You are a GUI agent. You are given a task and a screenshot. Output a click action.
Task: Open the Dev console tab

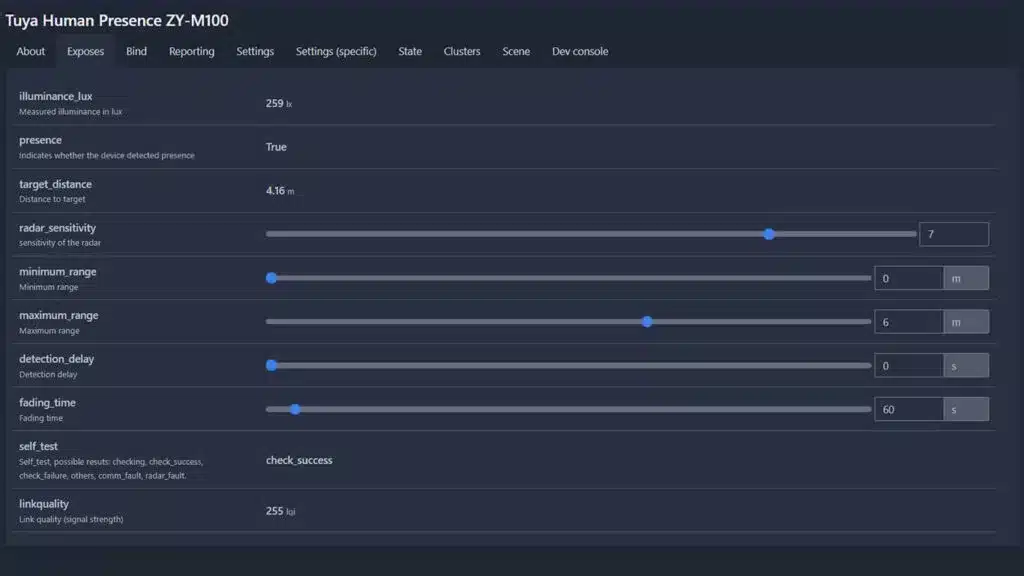pos(580,51)
